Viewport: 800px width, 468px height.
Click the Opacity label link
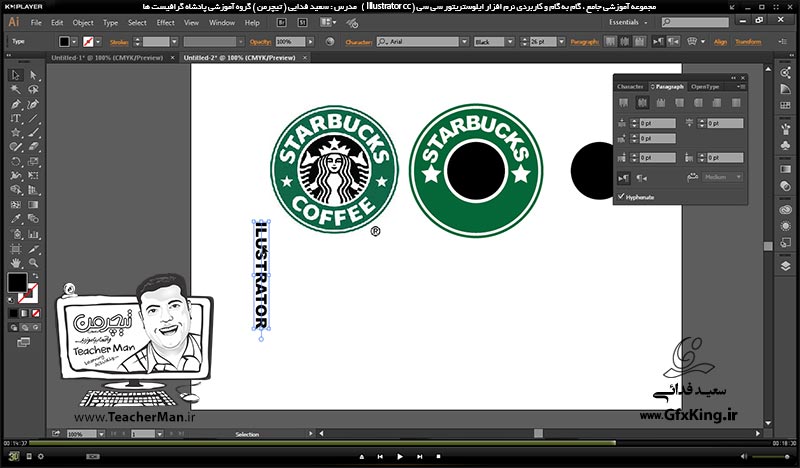click(261, 42)
